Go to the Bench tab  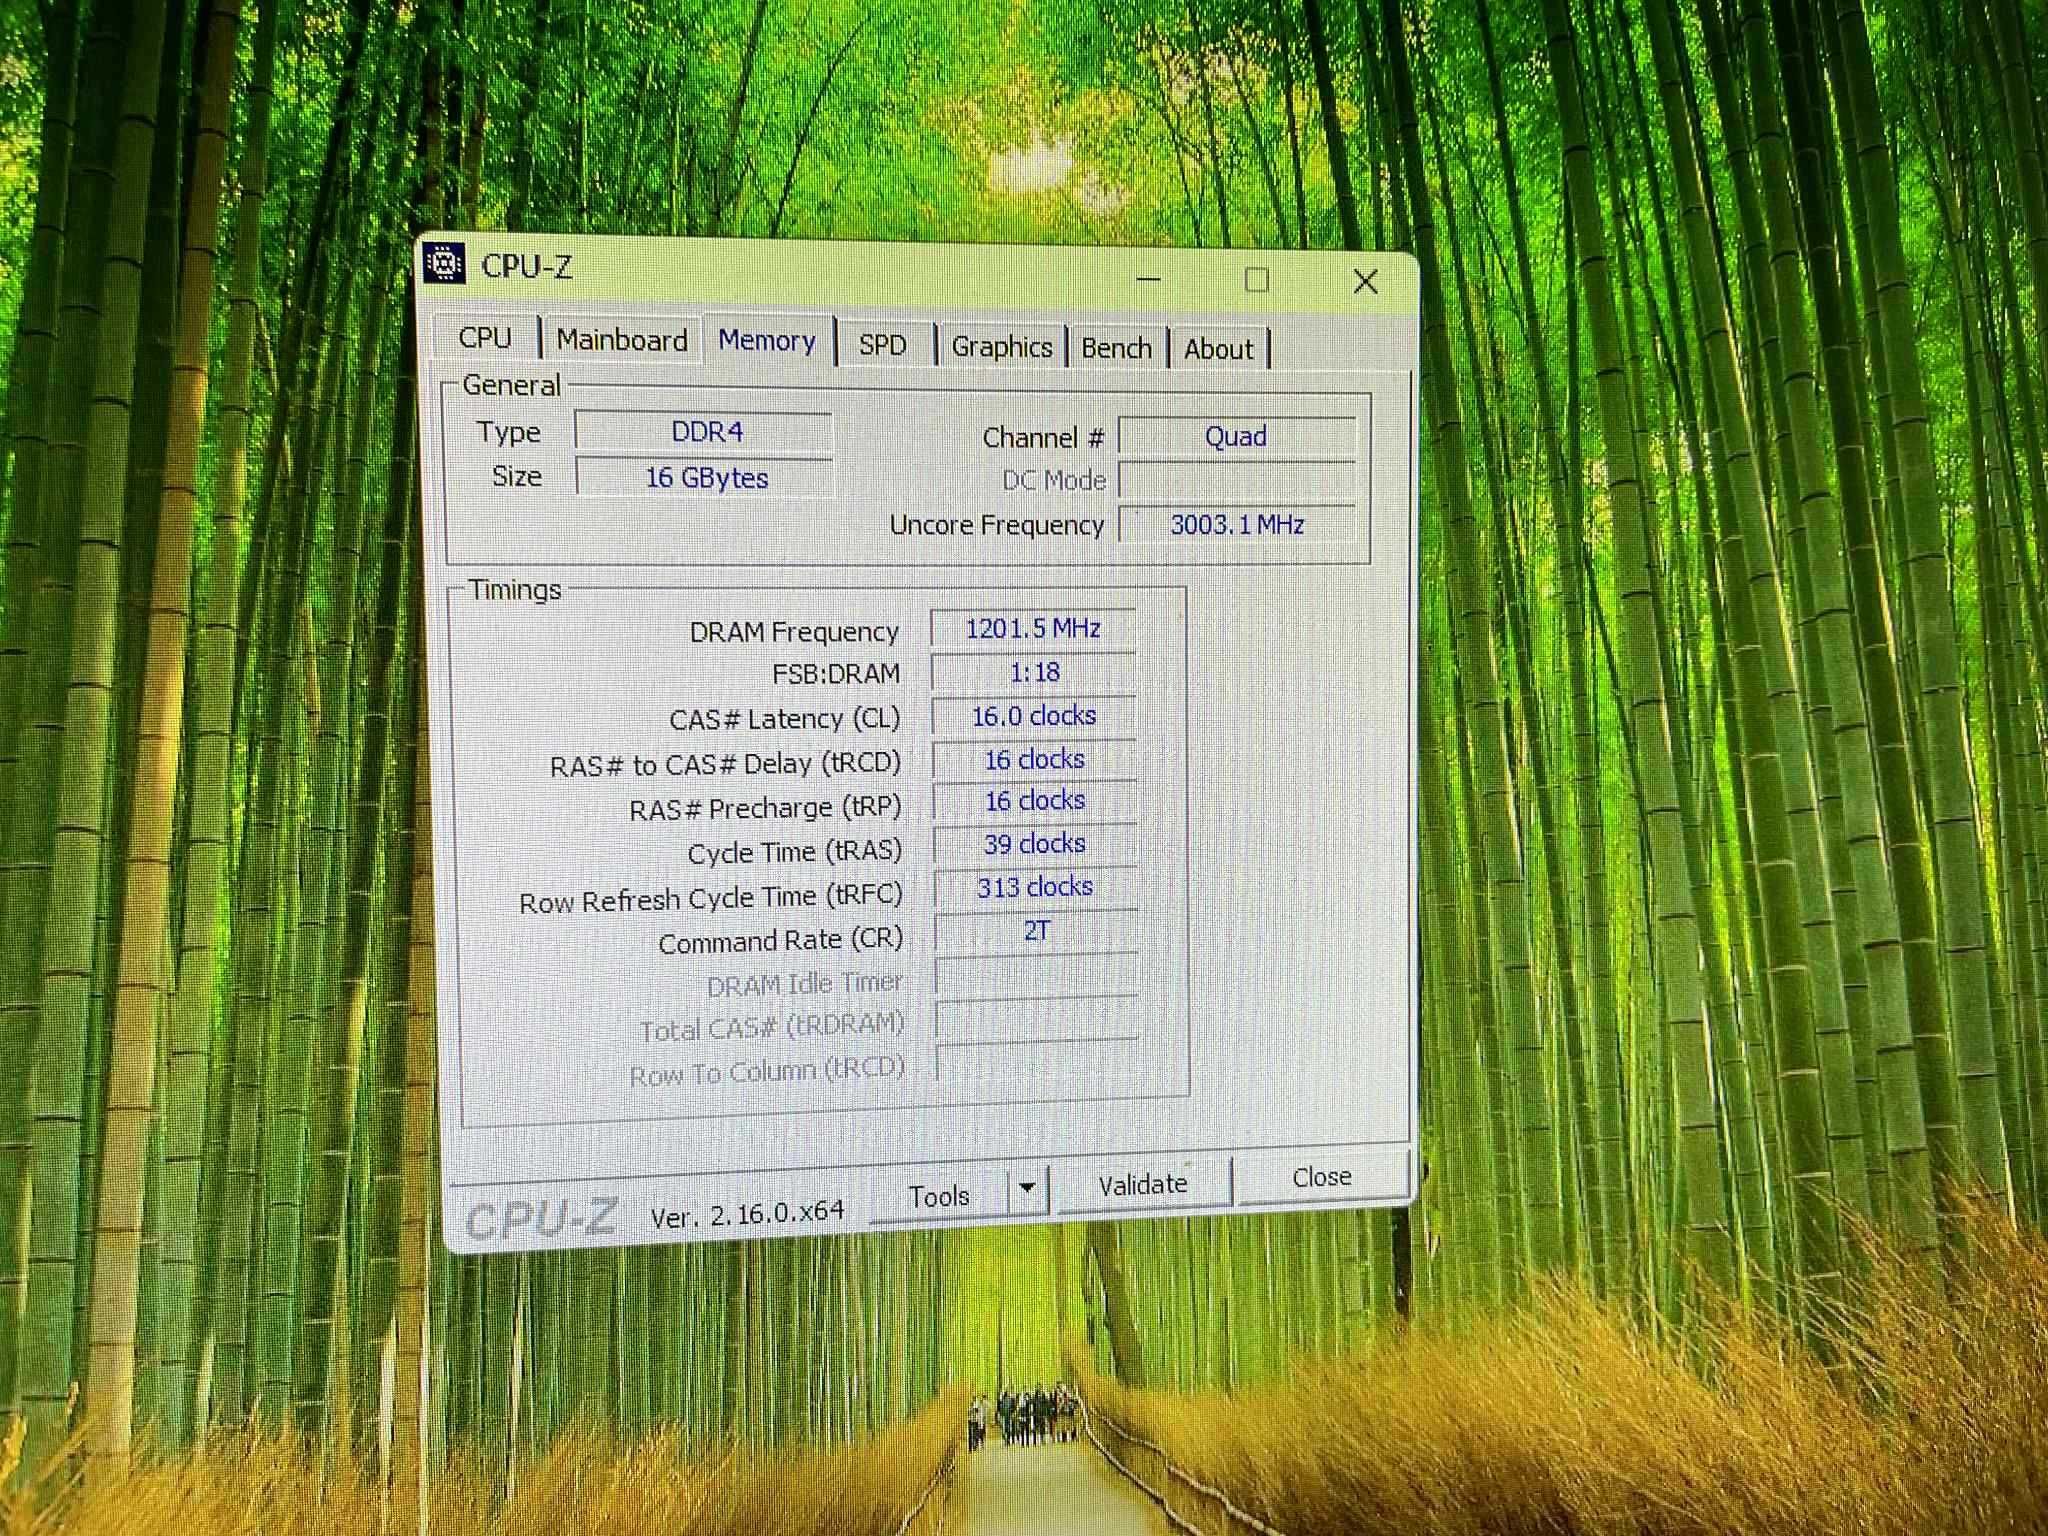[1117, 348]
